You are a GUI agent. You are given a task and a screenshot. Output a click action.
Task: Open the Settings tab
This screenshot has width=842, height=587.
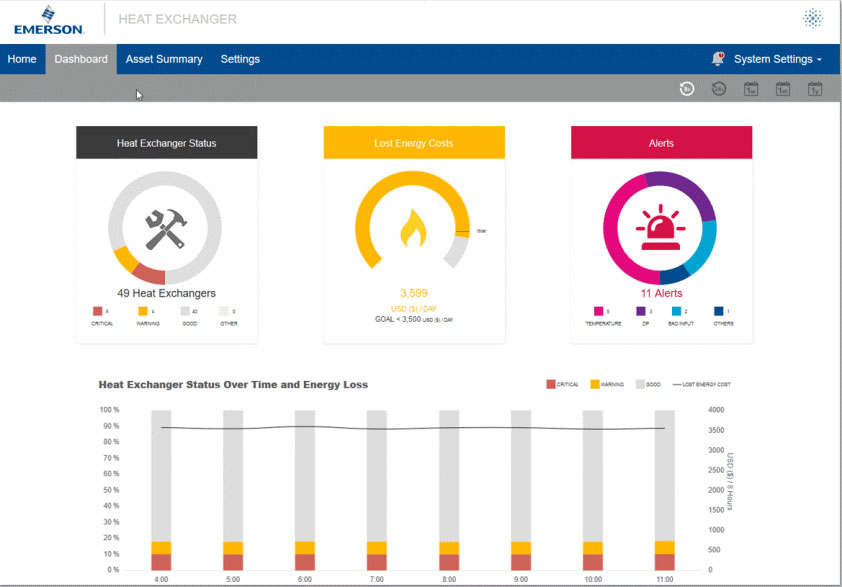tap(240, 59)
